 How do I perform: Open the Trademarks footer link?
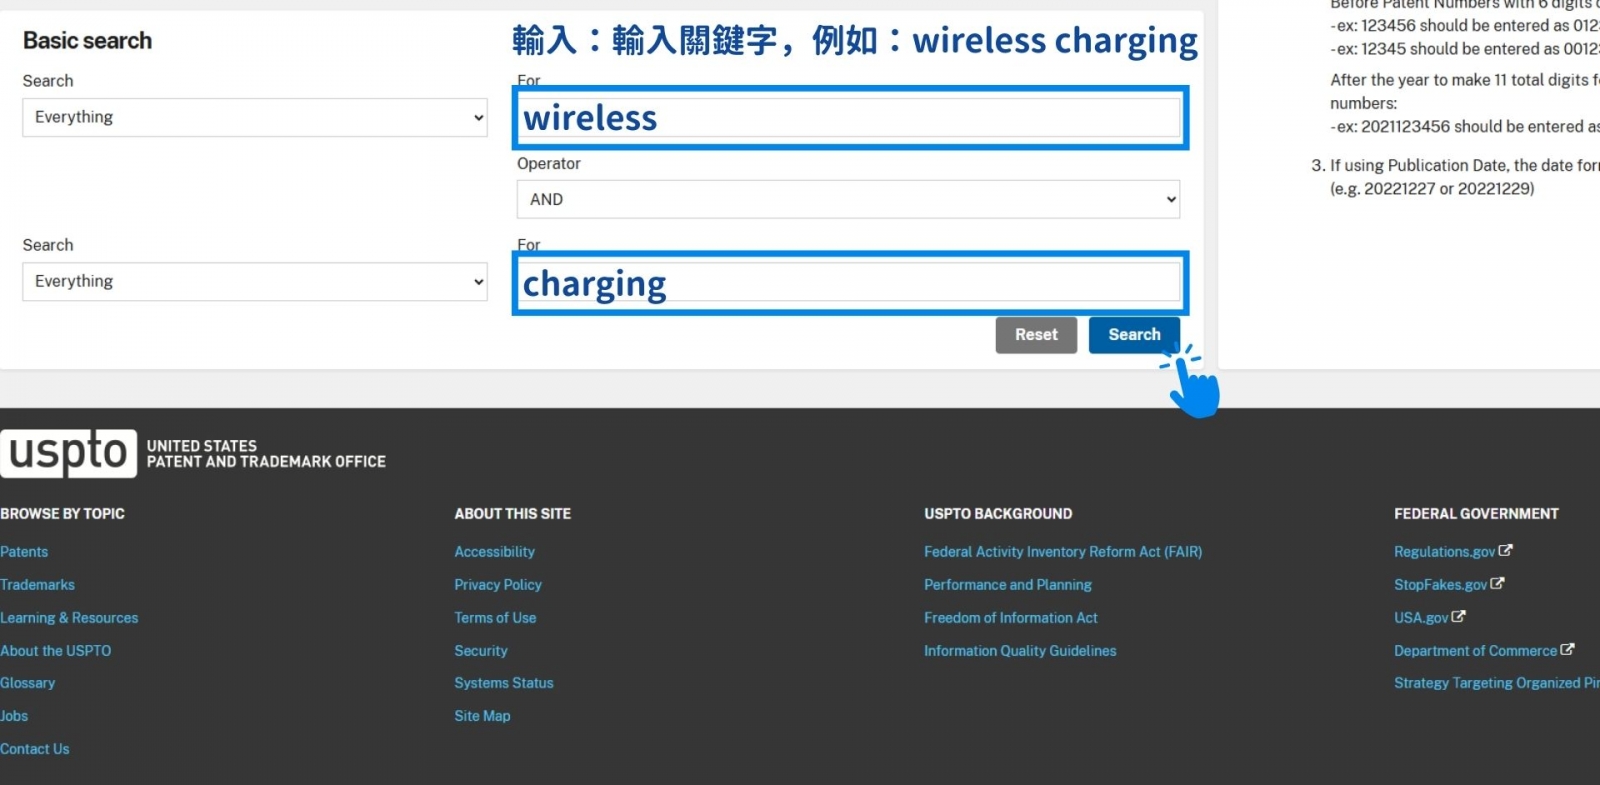(x=37, y=585)
